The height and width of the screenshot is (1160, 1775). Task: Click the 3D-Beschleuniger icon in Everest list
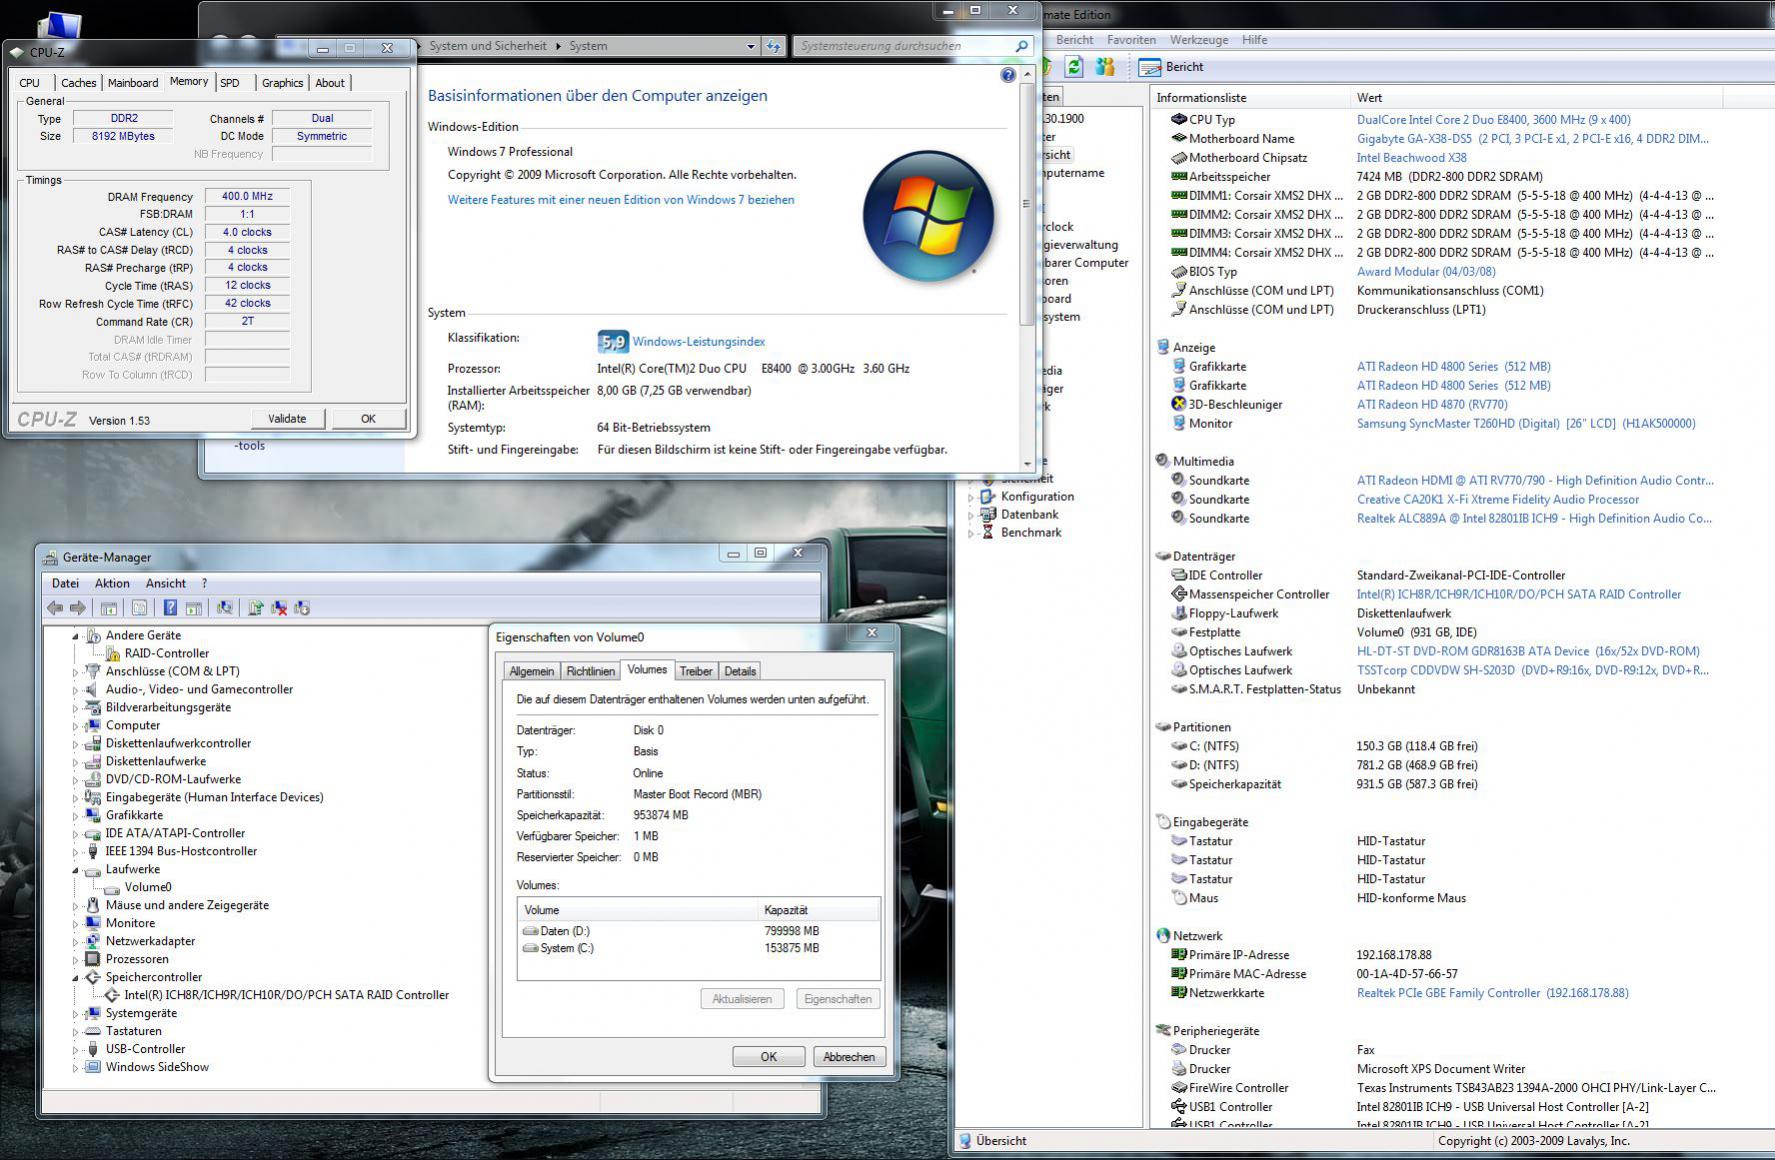[1179, 404]
